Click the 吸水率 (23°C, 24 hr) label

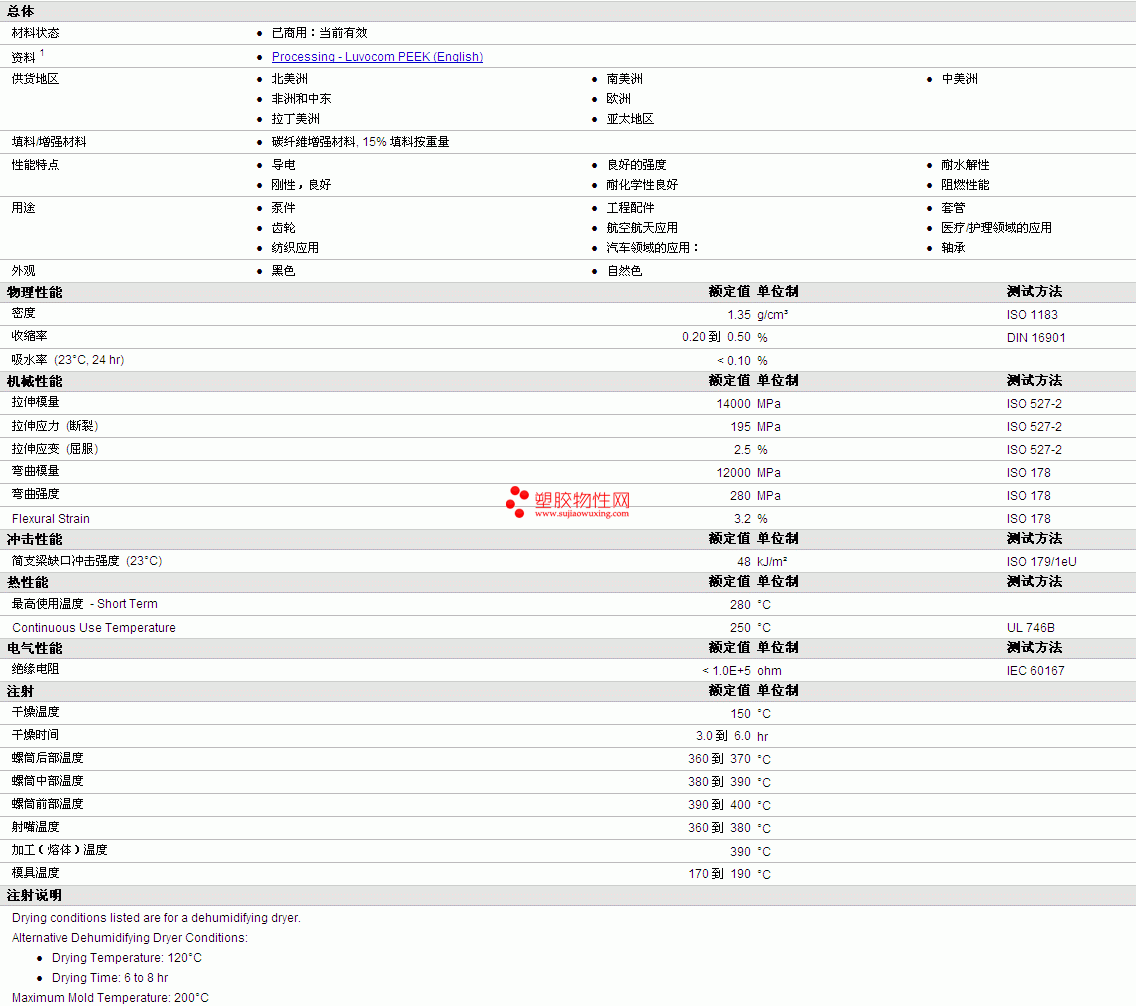click(68, 360)
